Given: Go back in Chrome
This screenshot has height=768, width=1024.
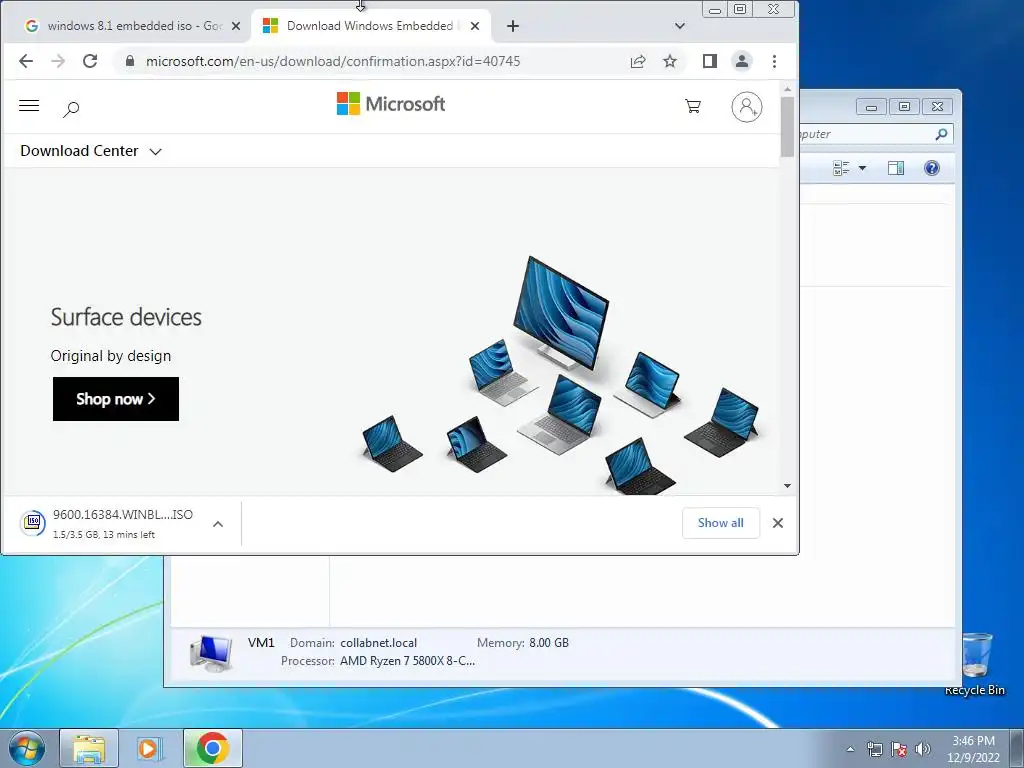Looking at the screenshot, I should (x=25, y=61).
